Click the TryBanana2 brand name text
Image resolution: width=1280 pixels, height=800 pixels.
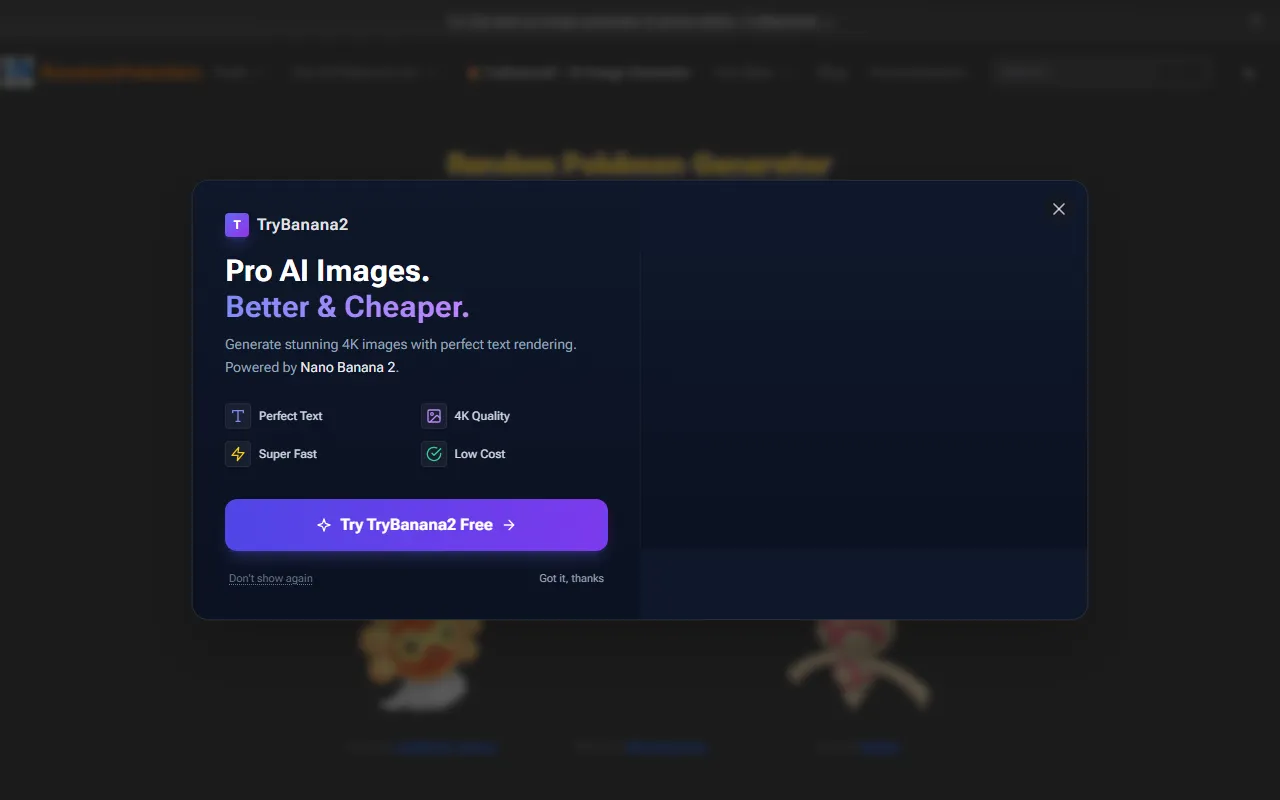click(x=302, y=225)
